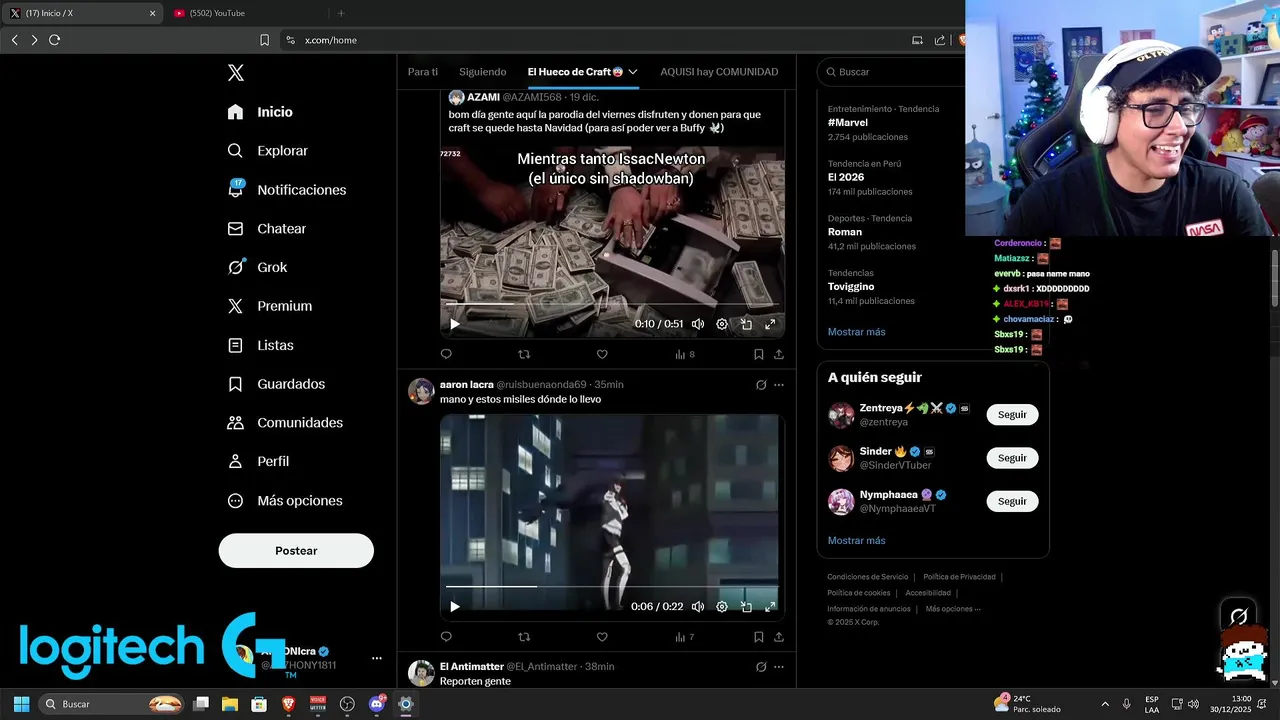Play the AZAMI money video

coord(455,324)
